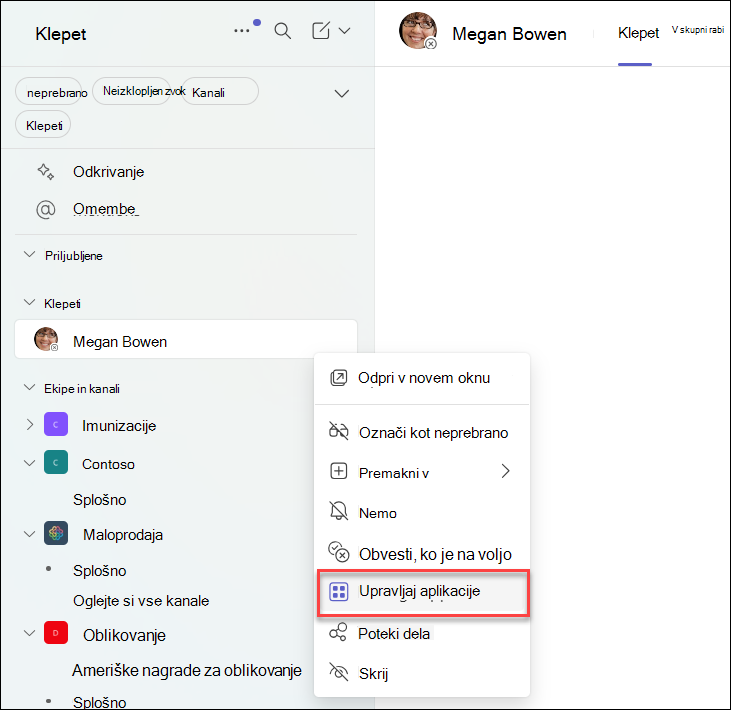The width and height of the screenshot is (731, 710).
Task: Open the Oblikovanje team
Action: coord(124,635)
